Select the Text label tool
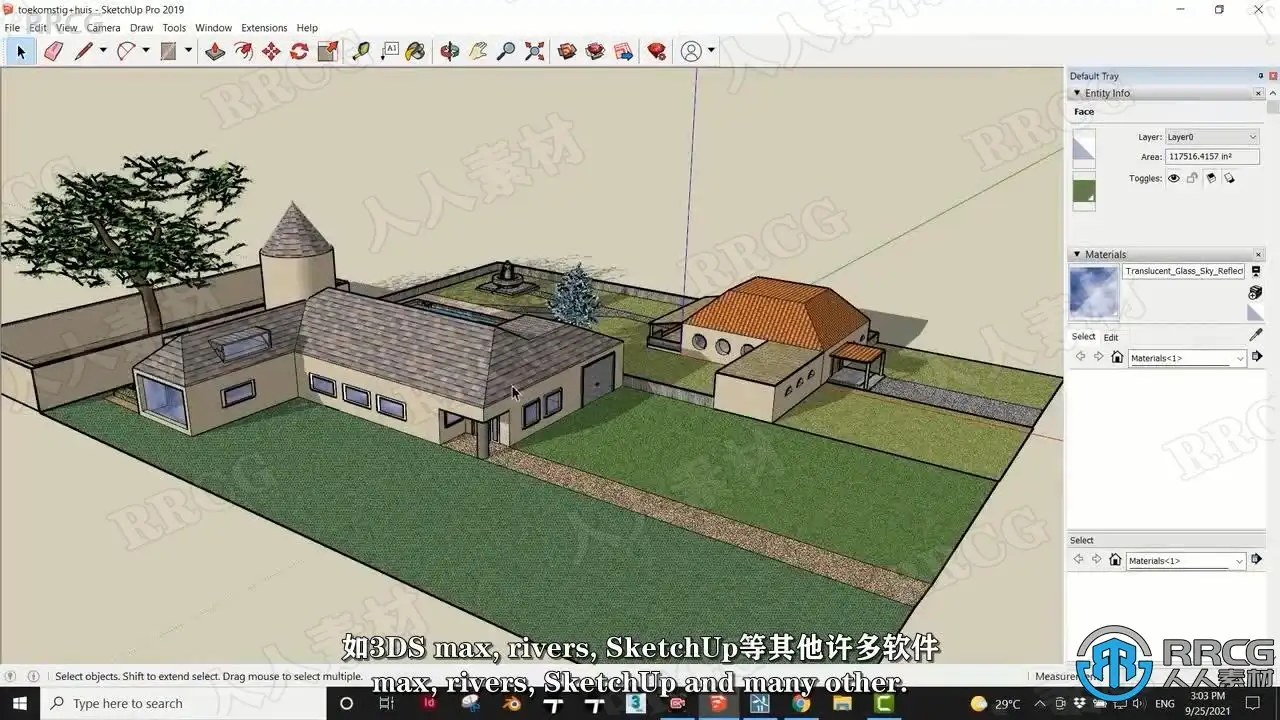This screenshot has width=1280, height=720. [x=389, y=51]
